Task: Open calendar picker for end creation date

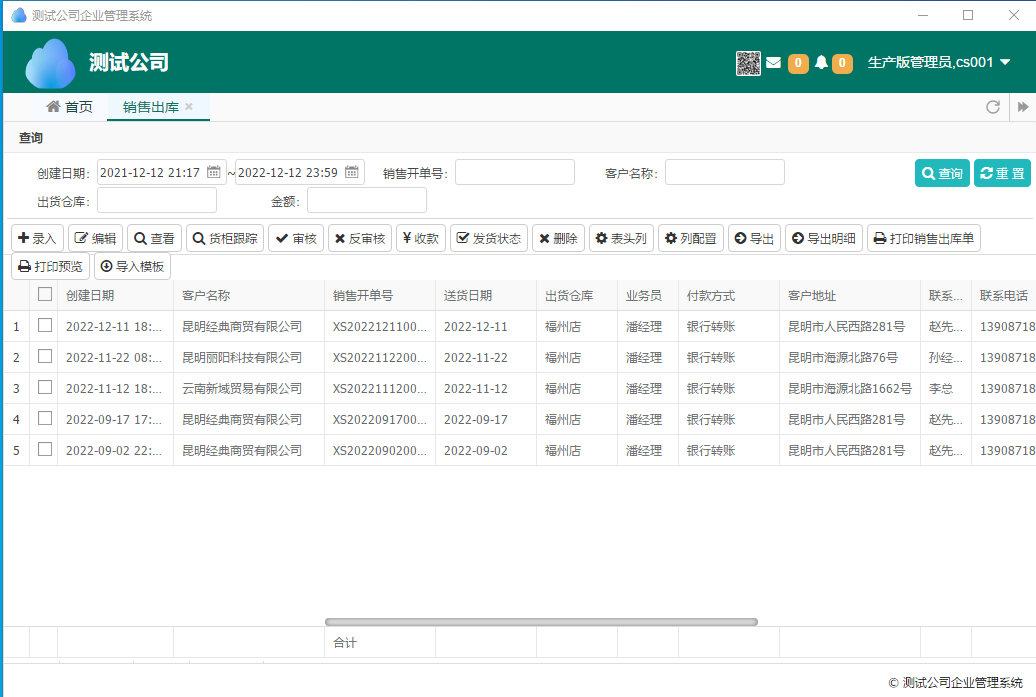Action: point(352,172)
